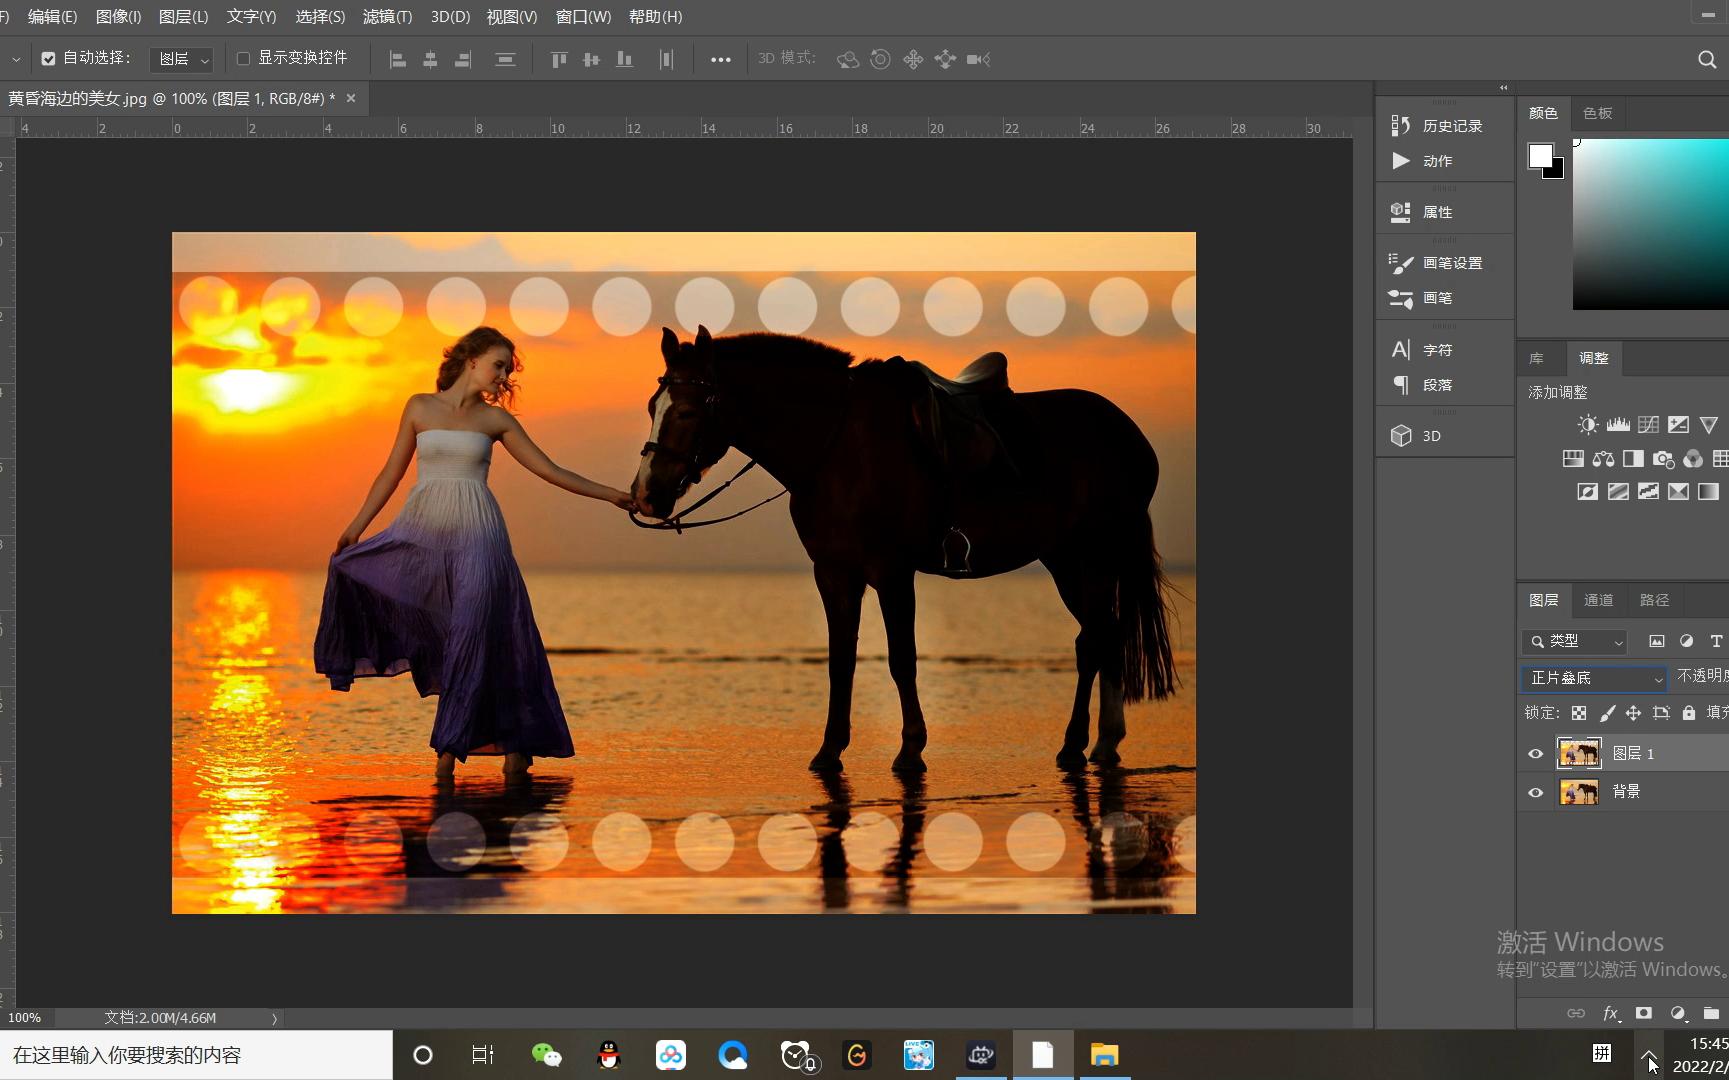Expand the status bar info arrow

[274, 1018]
